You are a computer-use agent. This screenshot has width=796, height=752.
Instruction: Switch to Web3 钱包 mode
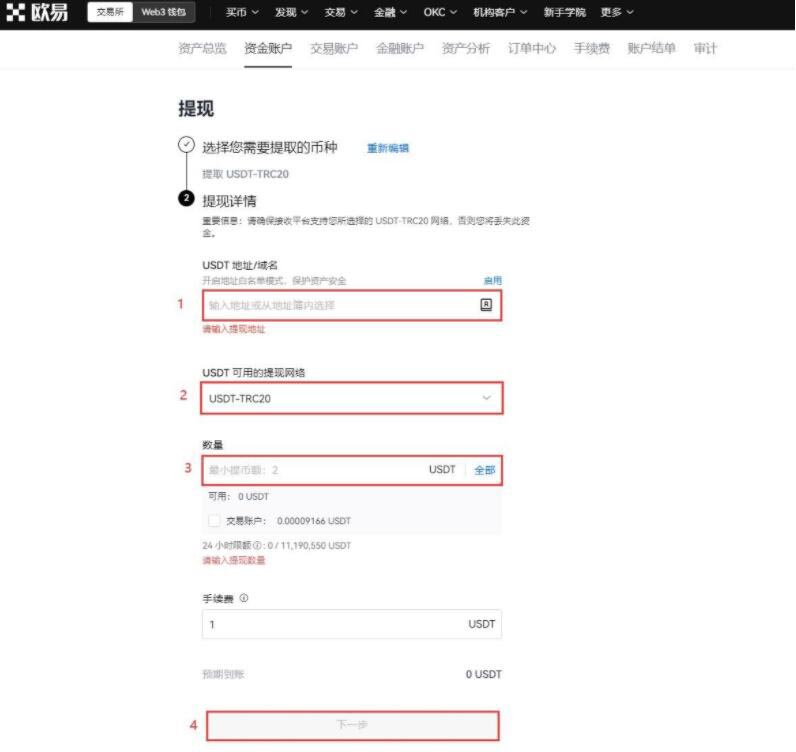pos(163,12)
